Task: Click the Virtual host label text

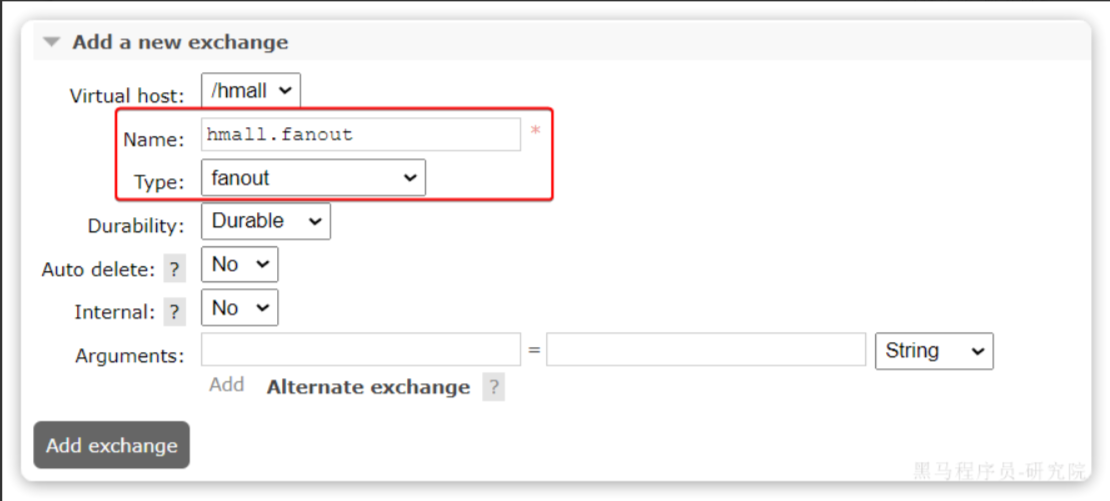Action: 127,96
